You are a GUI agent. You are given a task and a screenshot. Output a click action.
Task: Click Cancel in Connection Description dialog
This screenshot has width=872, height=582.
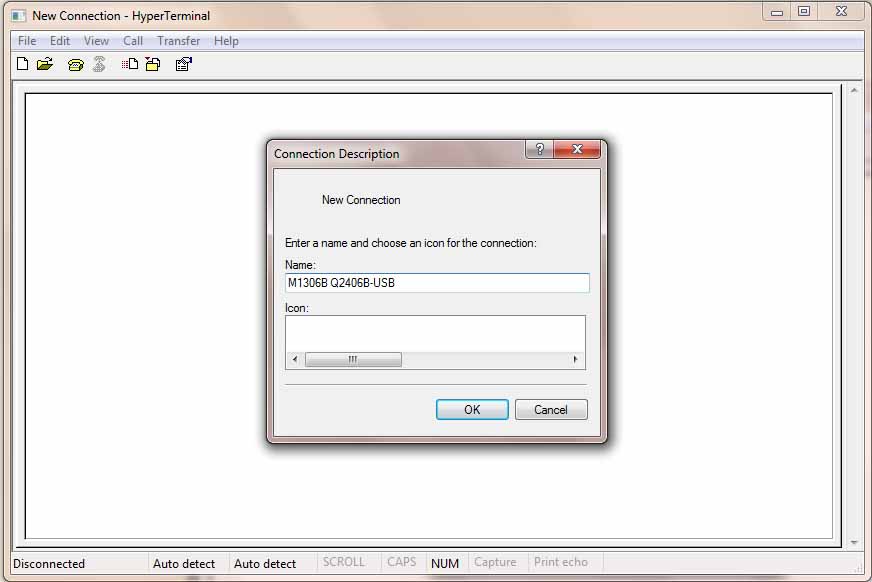(551, 410)
